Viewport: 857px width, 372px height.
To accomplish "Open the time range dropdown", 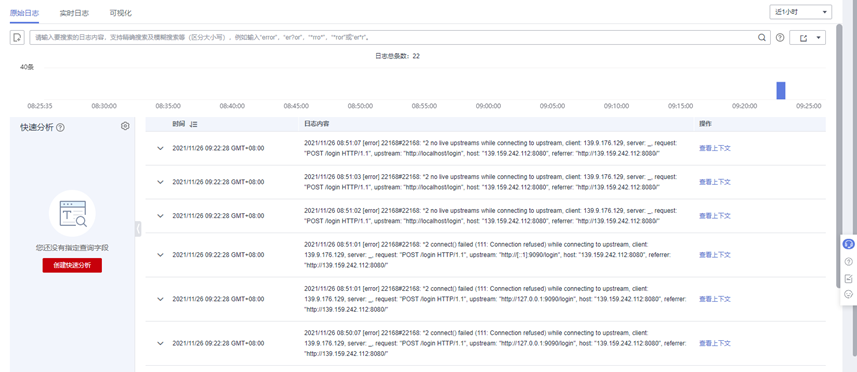I will tap(801, 12).
